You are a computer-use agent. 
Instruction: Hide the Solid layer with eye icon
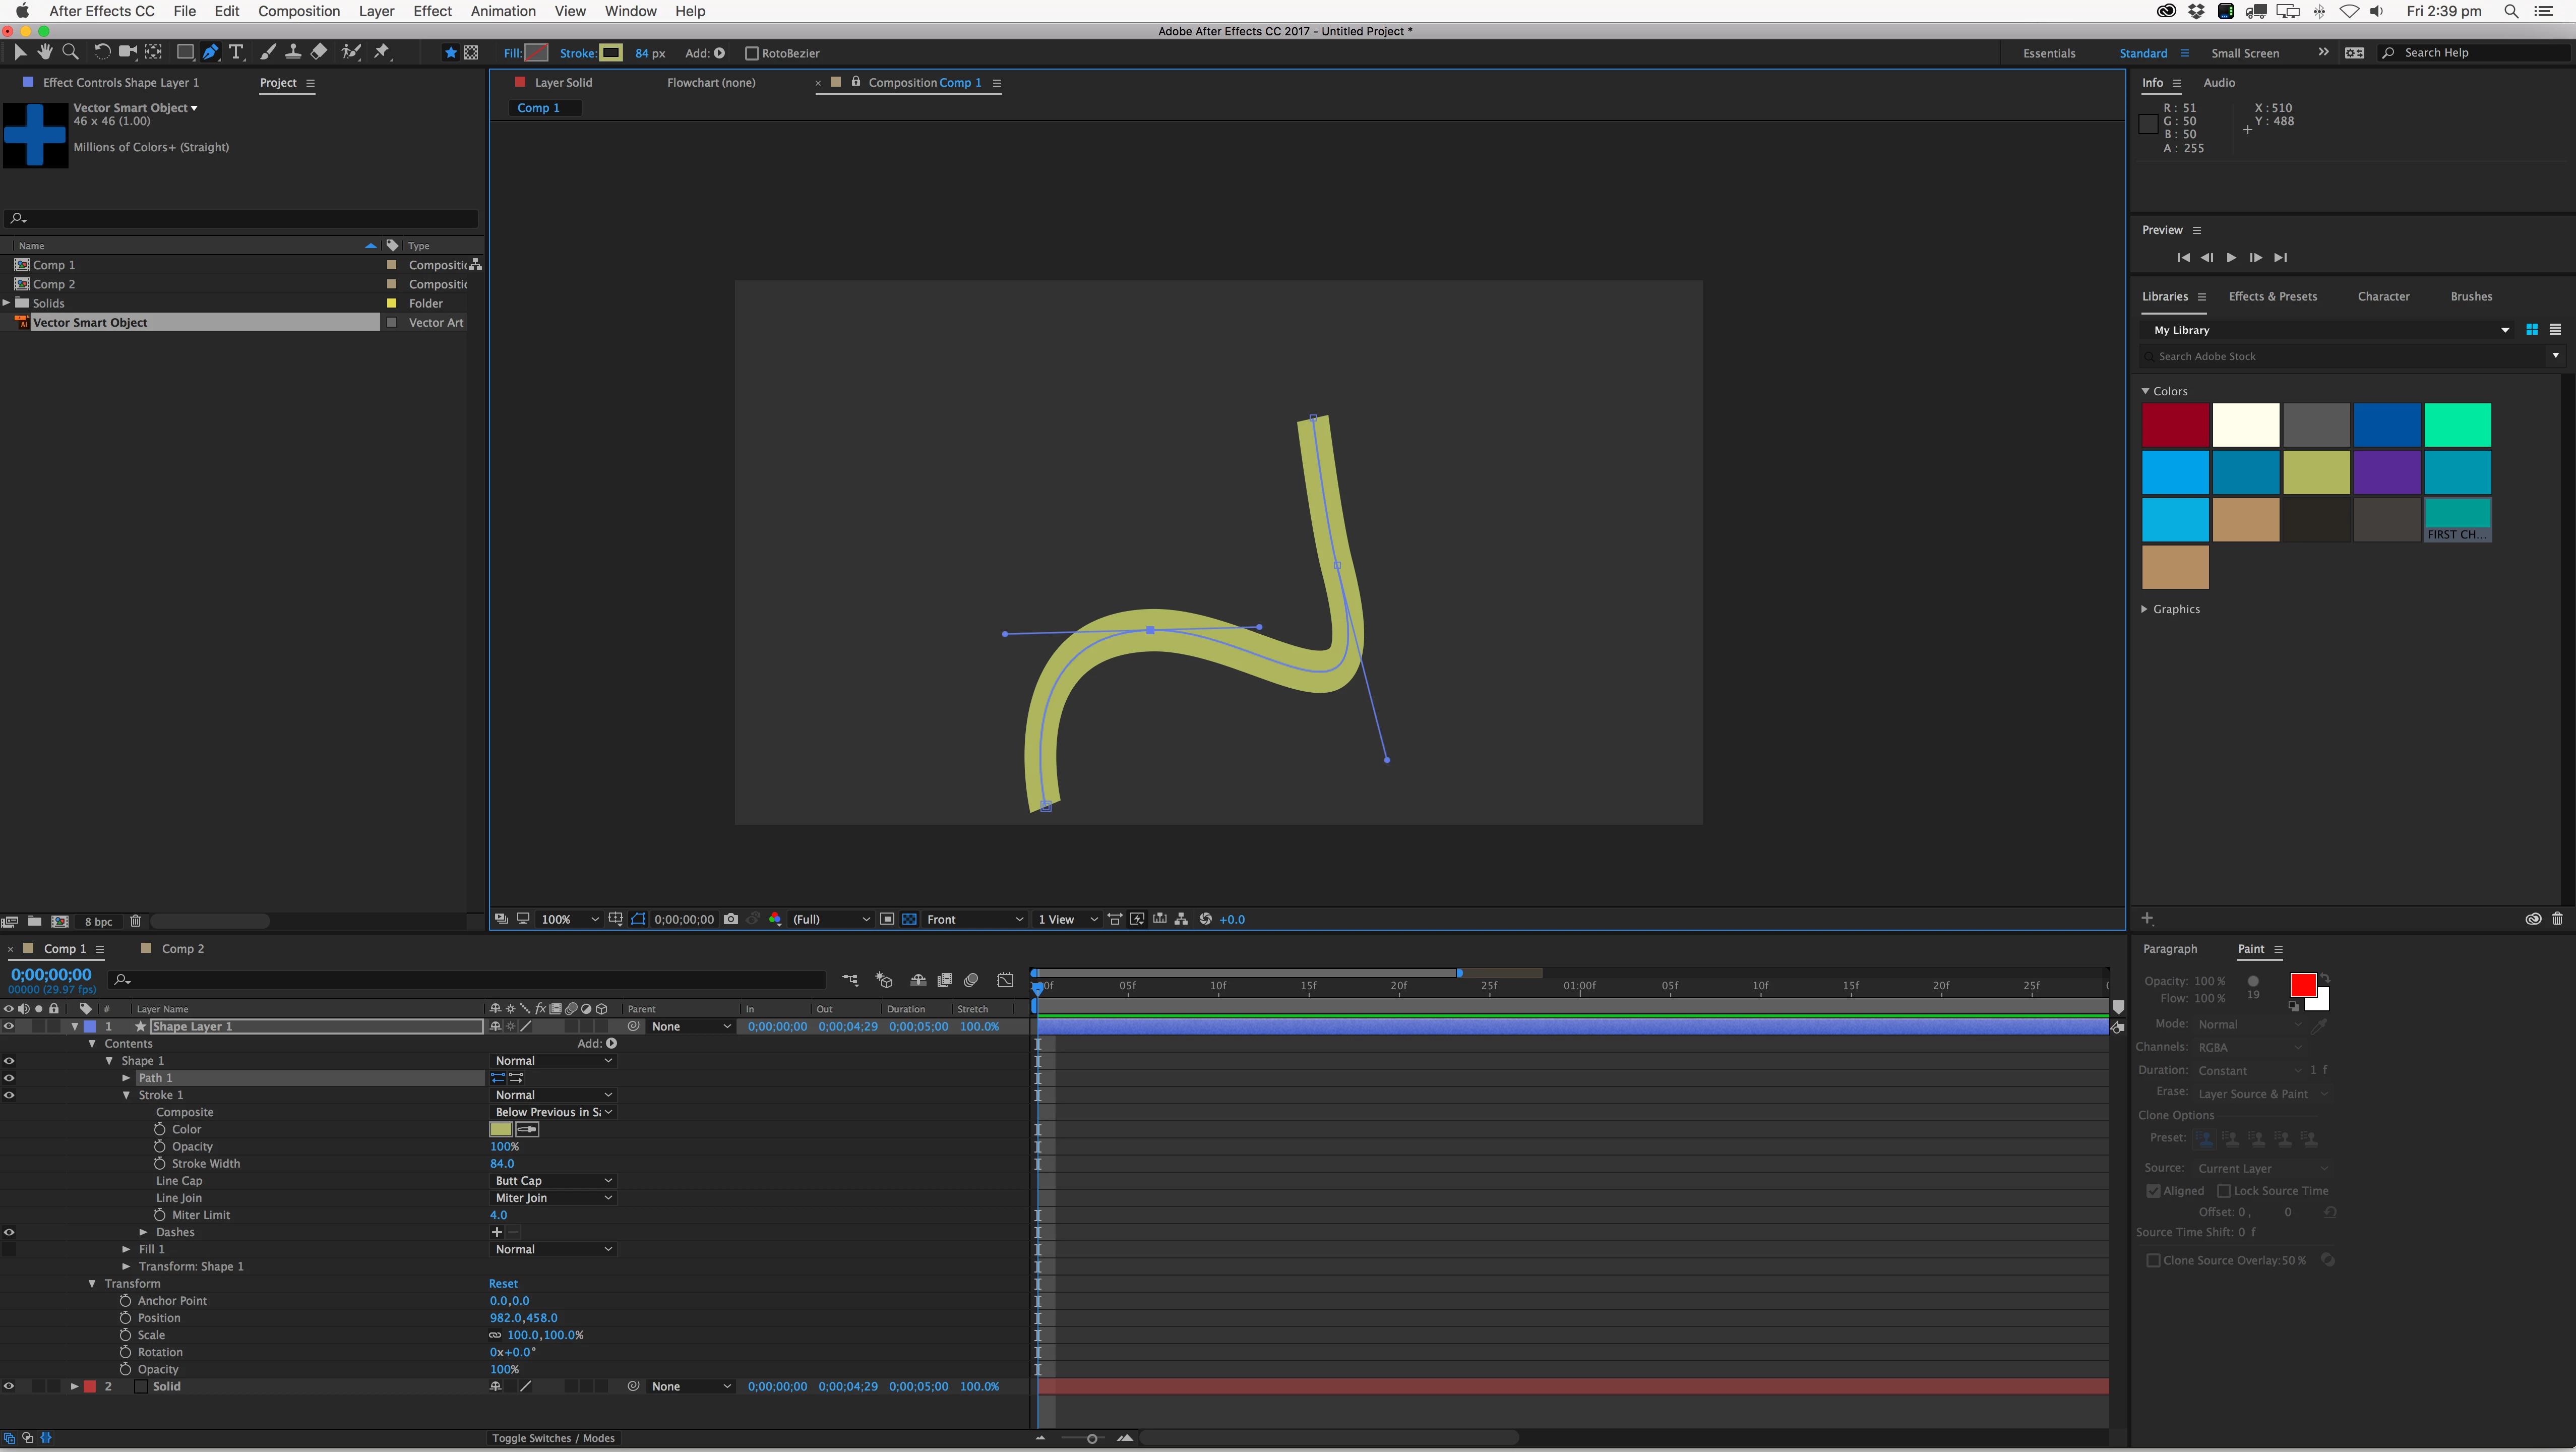(9, 1386)
